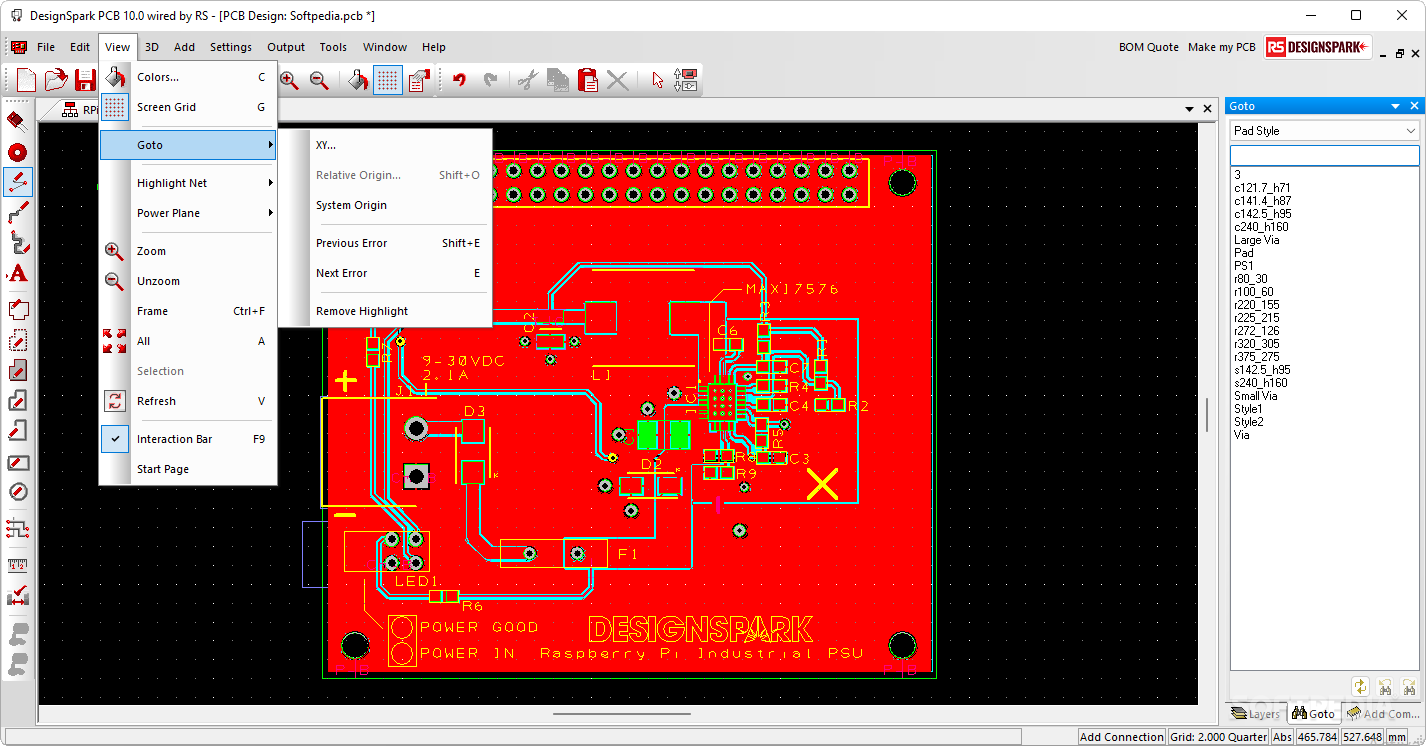Click the Swap Layer toolbar icon
Image resolution: width=1426 pixels, height=746 pixels.
pos(686,80)
